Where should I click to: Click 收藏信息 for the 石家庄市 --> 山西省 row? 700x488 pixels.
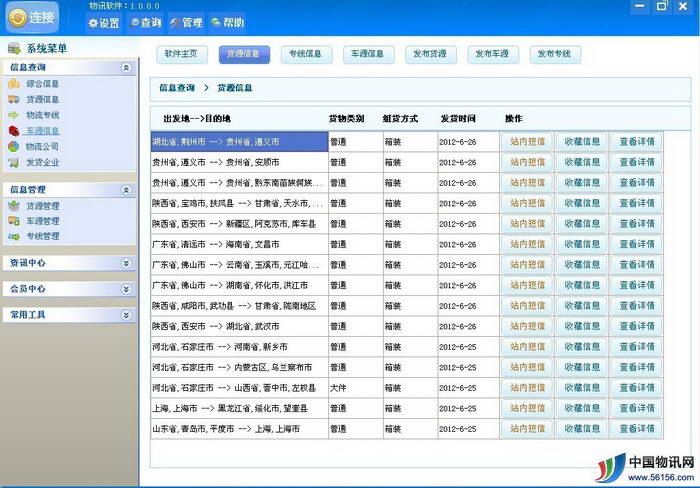point(582,388)
